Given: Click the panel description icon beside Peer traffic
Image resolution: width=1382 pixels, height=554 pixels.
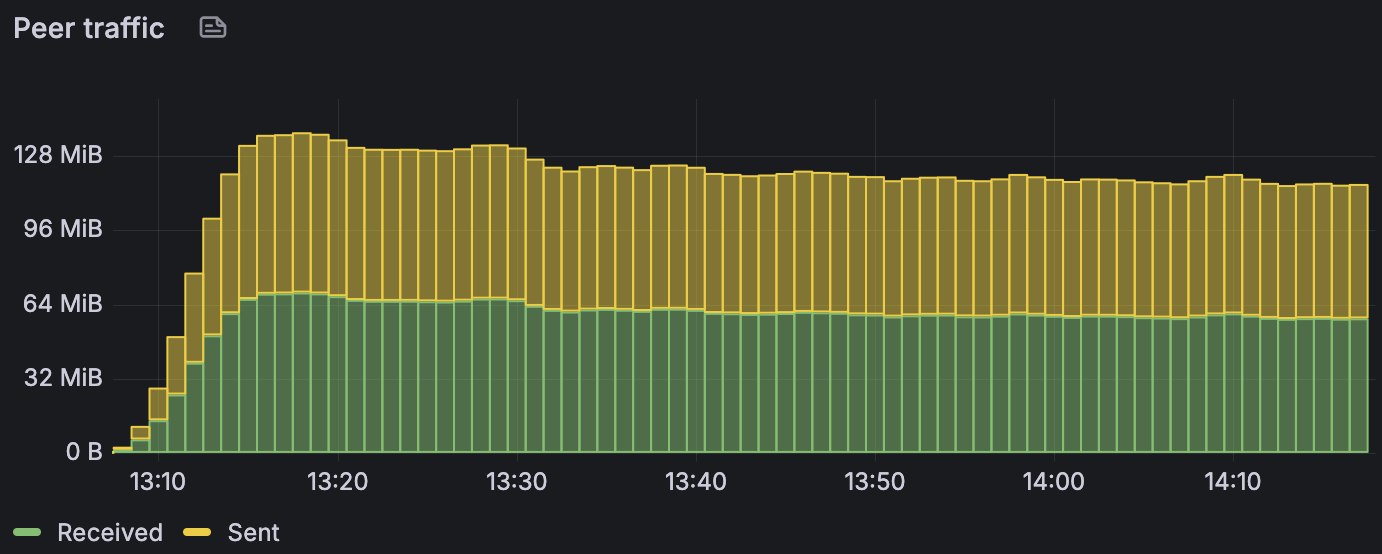Looking at the screenshot, I should 213,28.
